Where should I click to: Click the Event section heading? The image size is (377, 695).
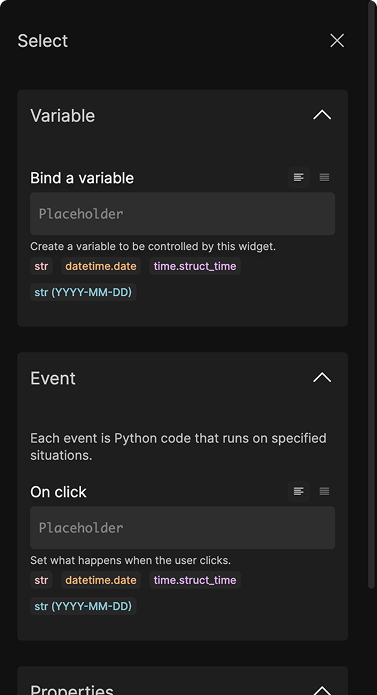[x=53, y=378]
